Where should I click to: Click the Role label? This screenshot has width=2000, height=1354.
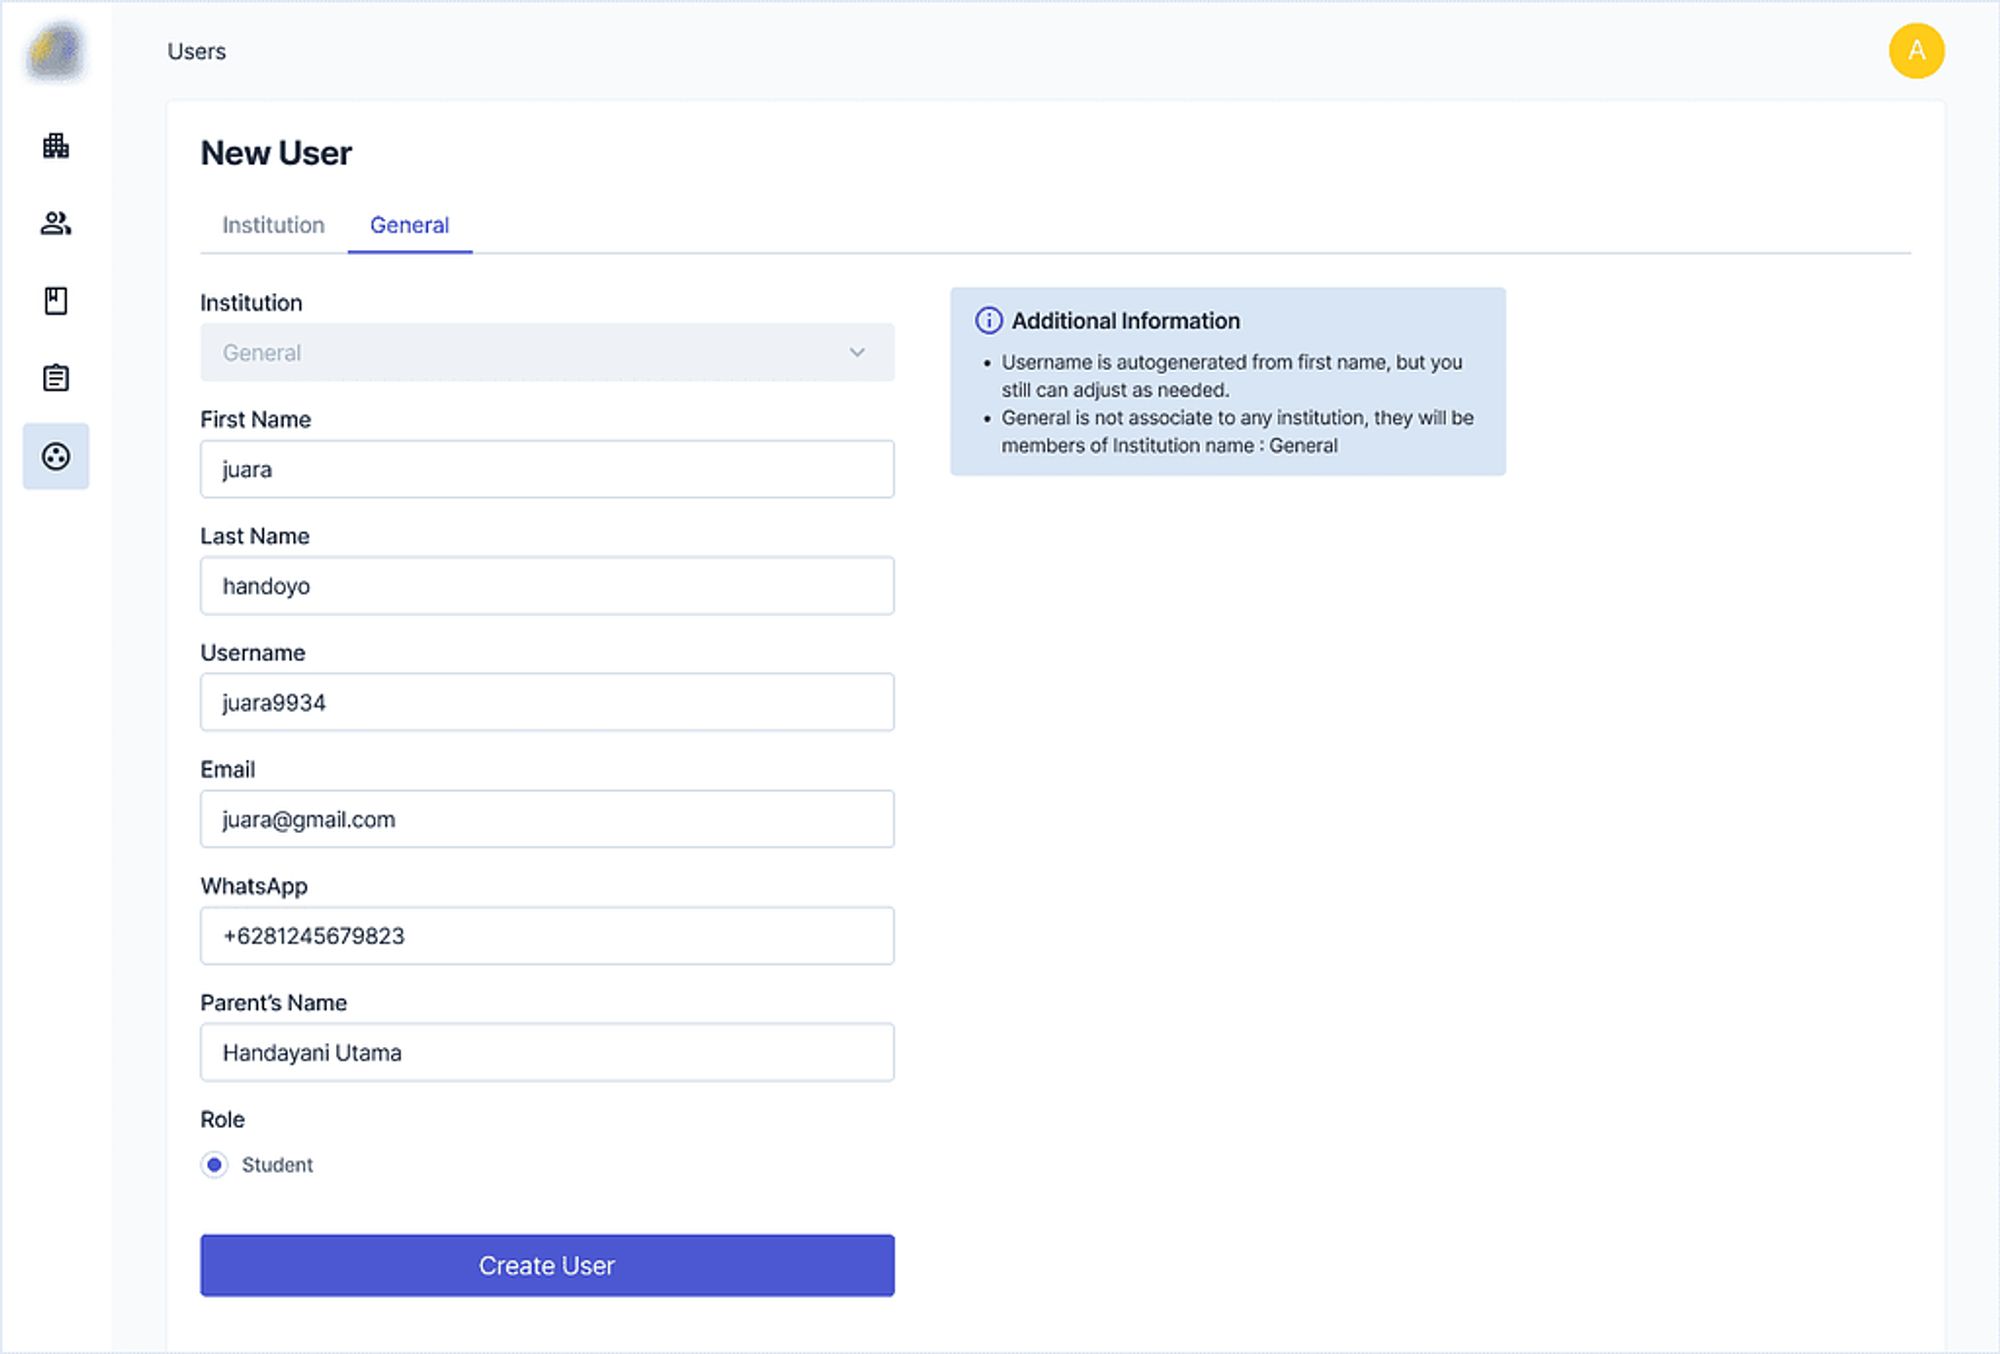coord(223,1119)
